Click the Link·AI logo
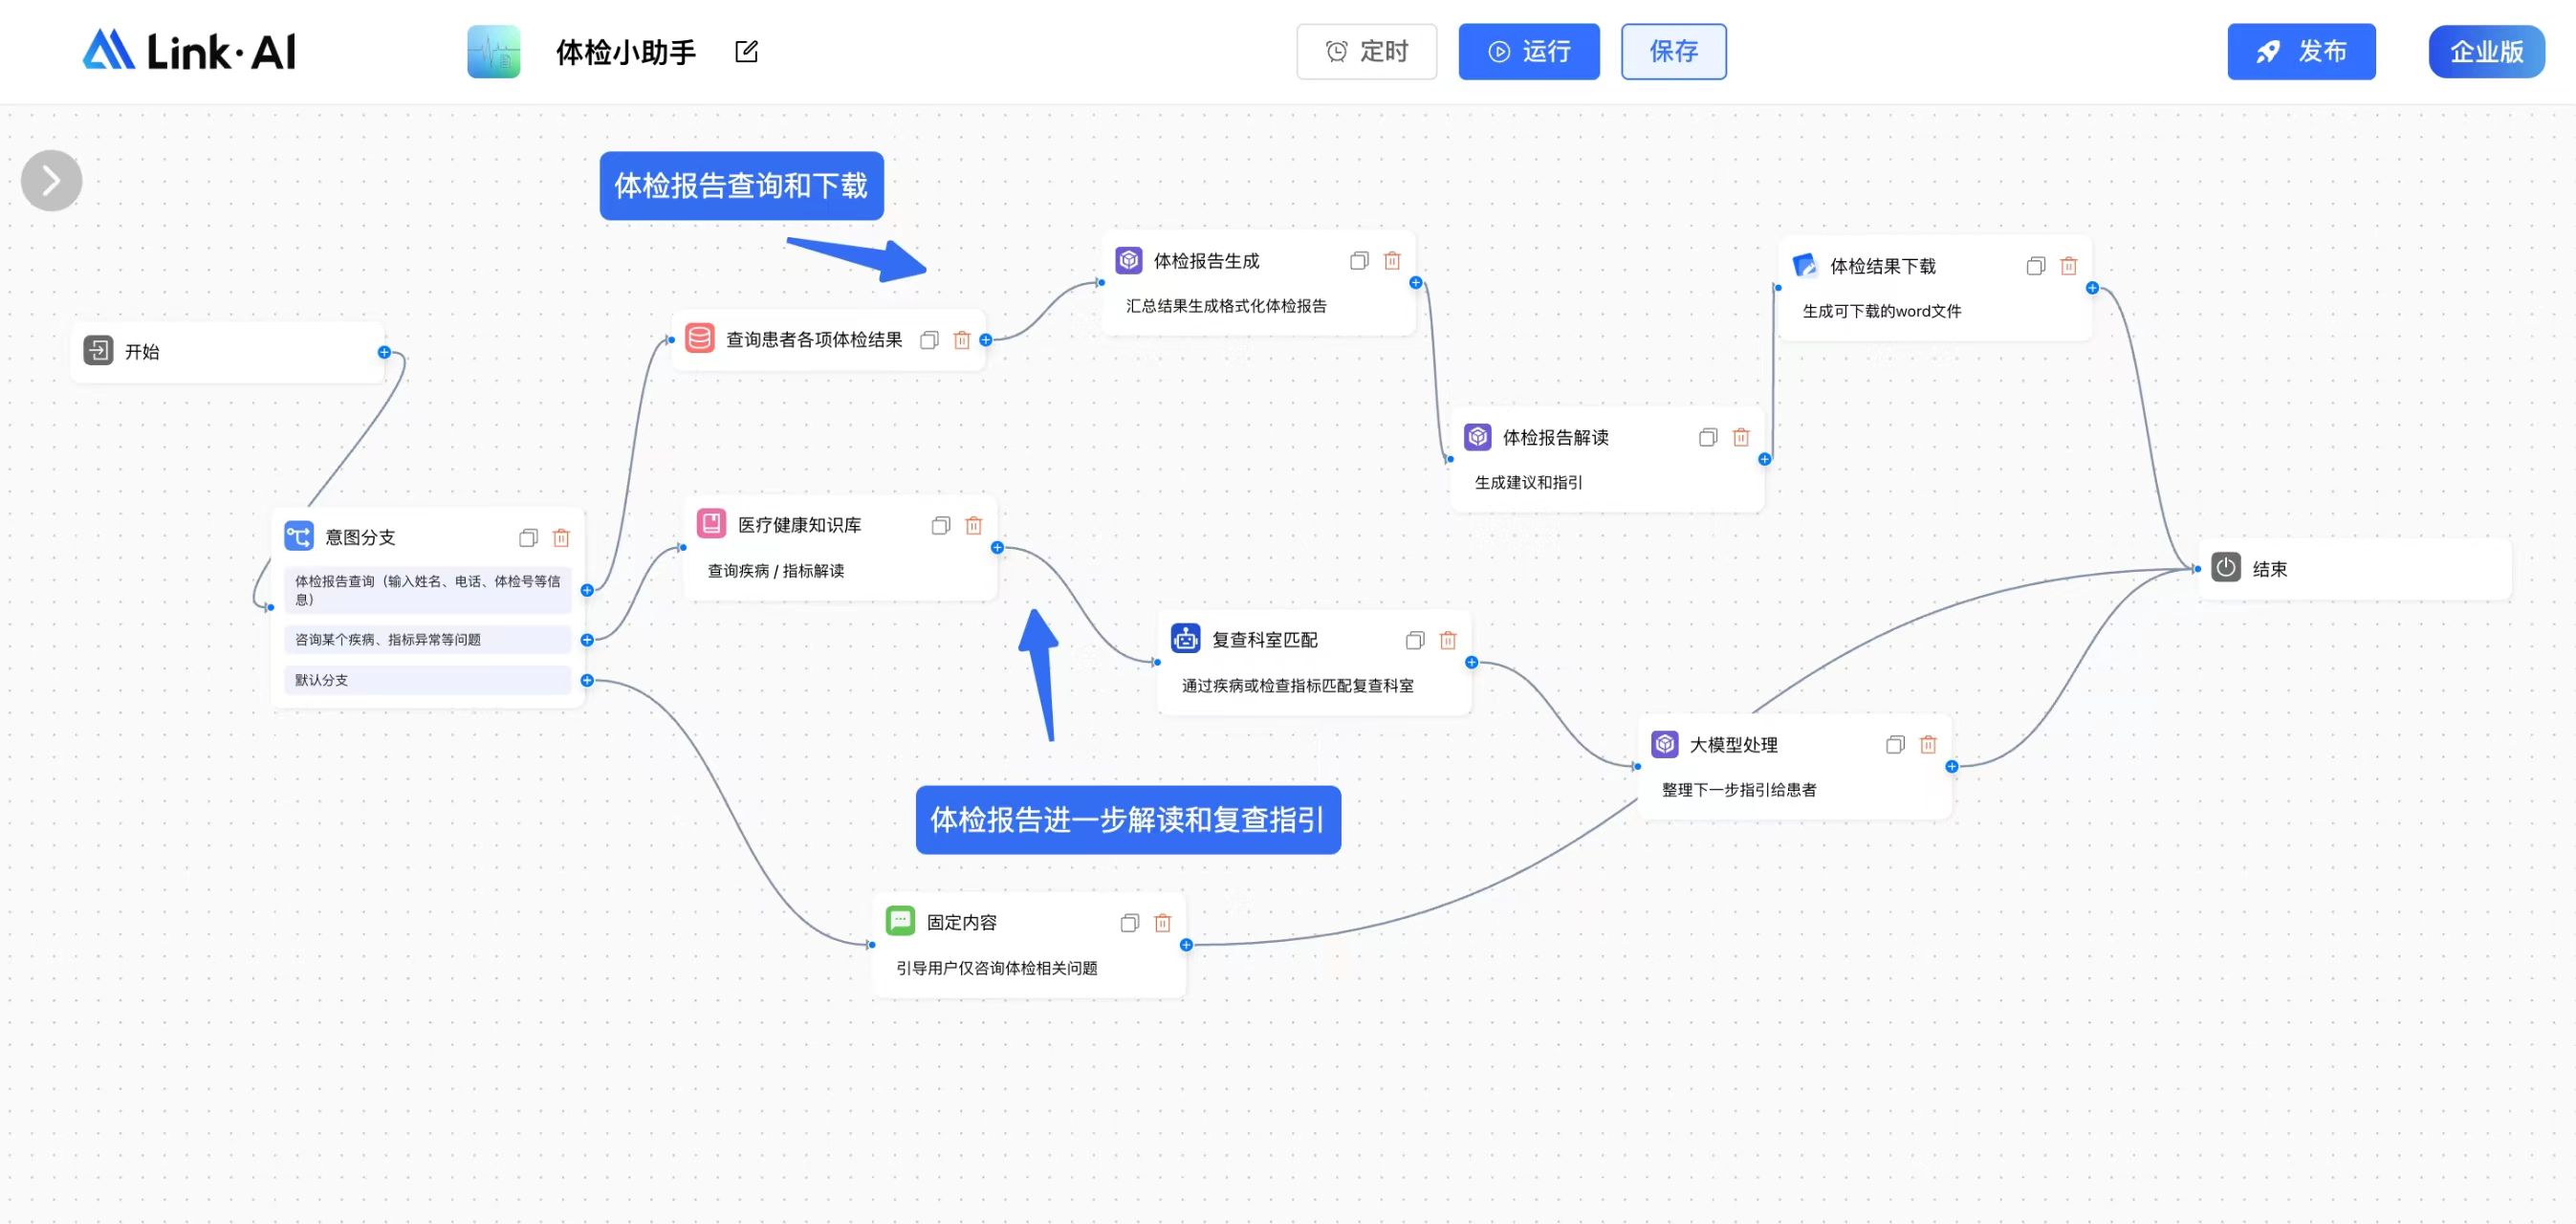 (x=189, y=51)
